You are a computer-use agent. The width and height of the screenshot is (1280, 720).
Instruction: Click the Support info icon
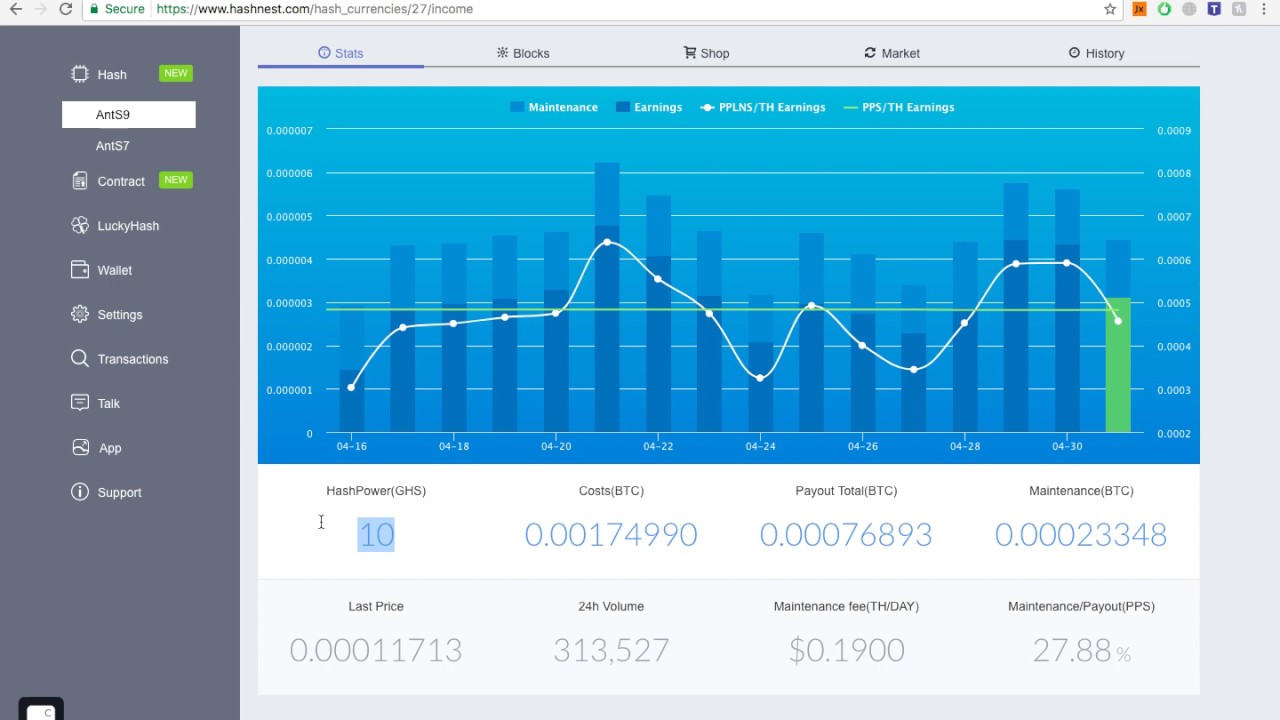(80, 492)
